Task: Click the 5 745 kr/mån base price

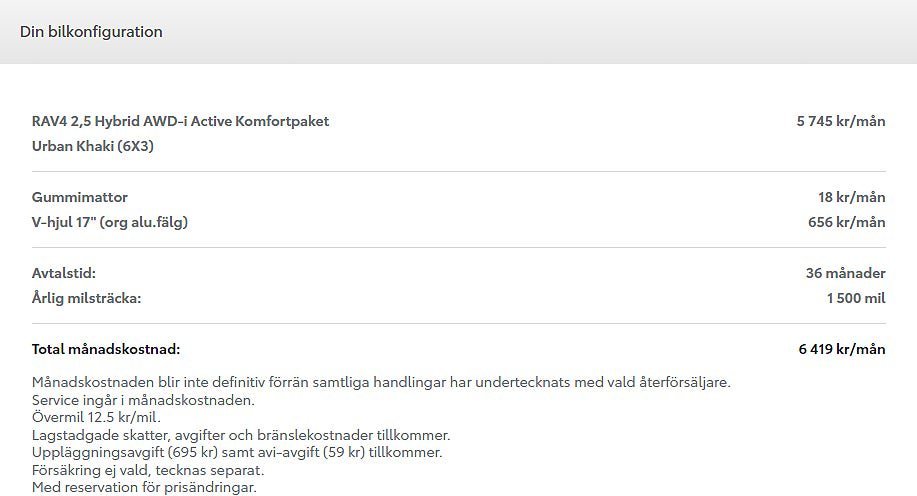Action: pyautogui.click(x=840, y=122)
